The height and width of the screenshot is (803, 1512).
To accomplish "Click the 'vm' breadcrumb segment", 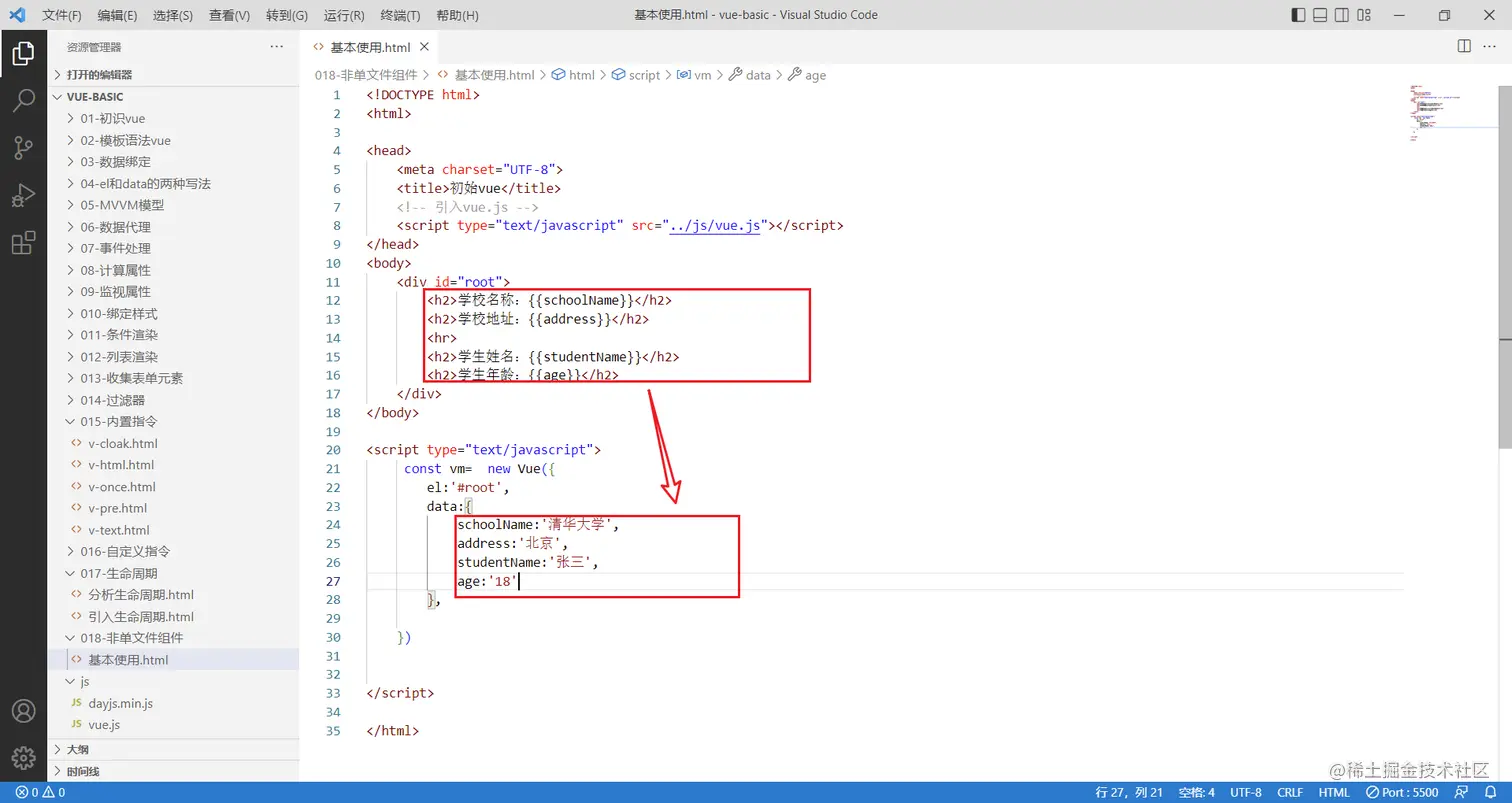I will (694, 75).
